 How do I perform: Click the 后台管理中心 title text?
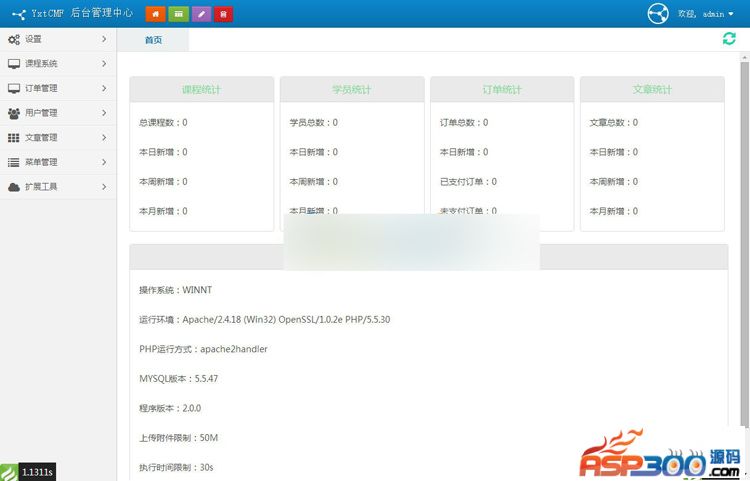coord(102,13)
